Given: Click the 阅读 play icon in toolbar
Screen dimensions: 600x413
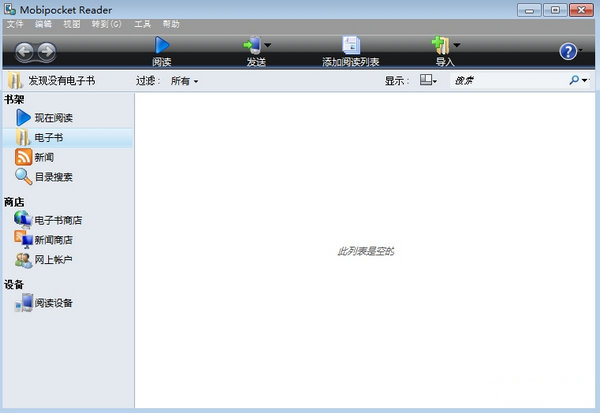Looking at the screenshot, I should (162, 45).
